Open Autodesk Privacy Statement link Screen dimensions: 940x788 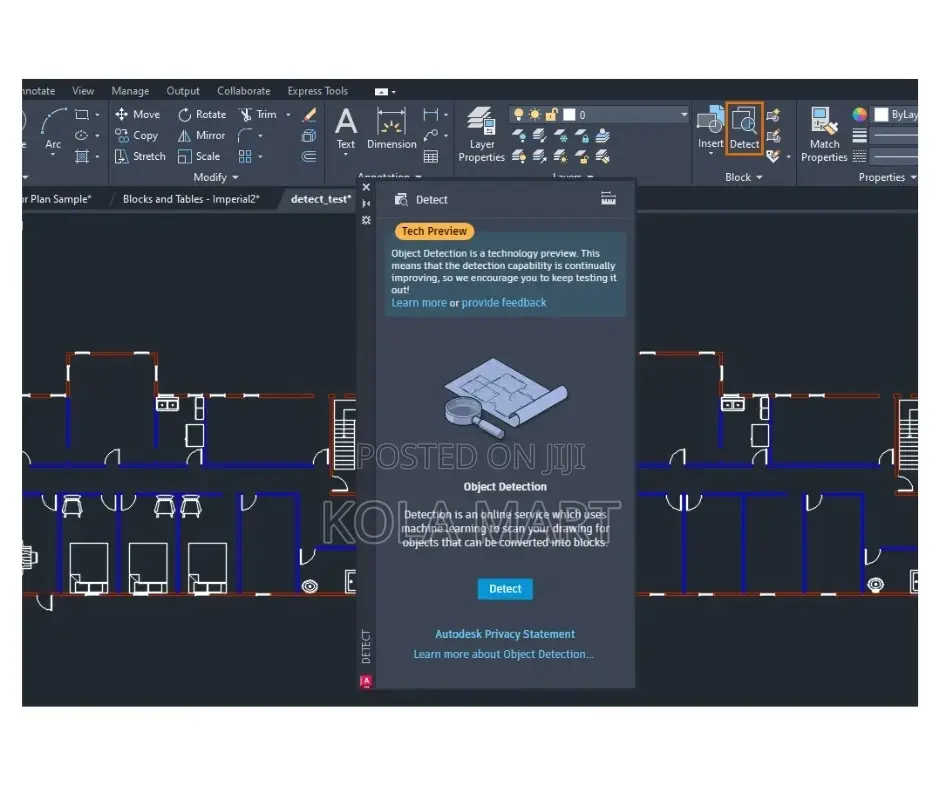point(505,634)
